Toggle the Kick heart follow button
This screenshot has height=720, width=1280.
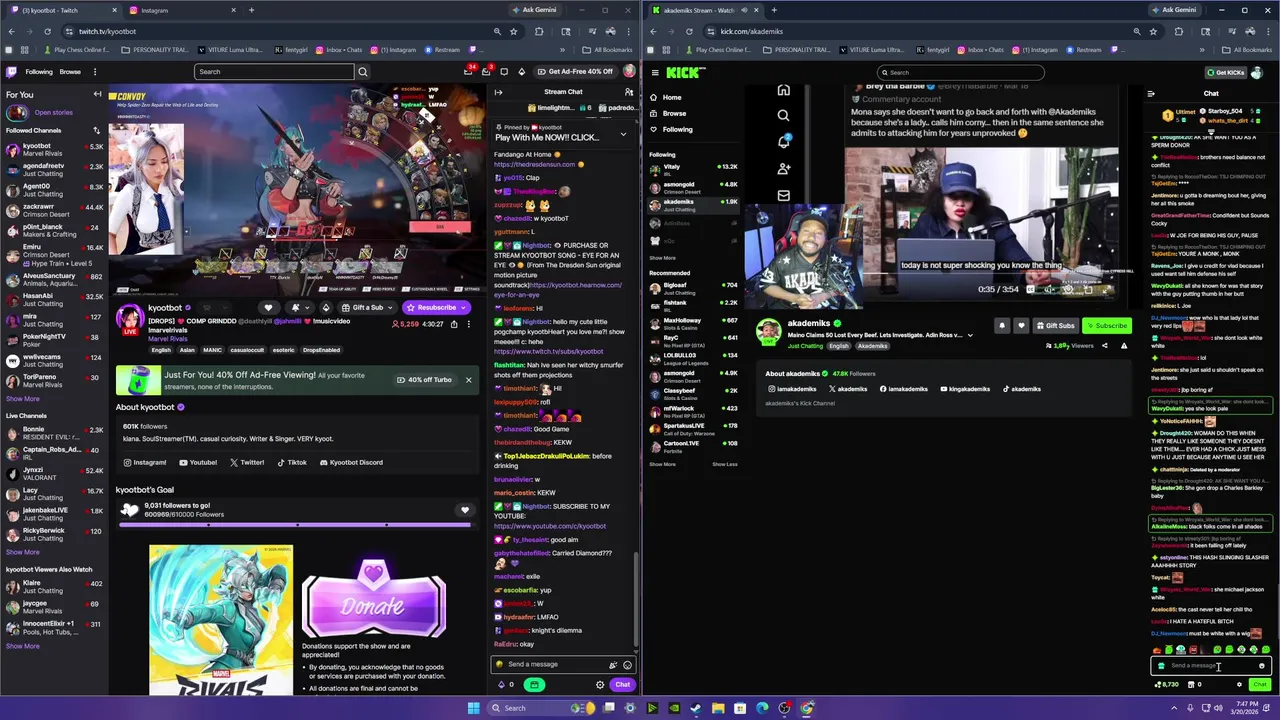[x=1021, y=326]
